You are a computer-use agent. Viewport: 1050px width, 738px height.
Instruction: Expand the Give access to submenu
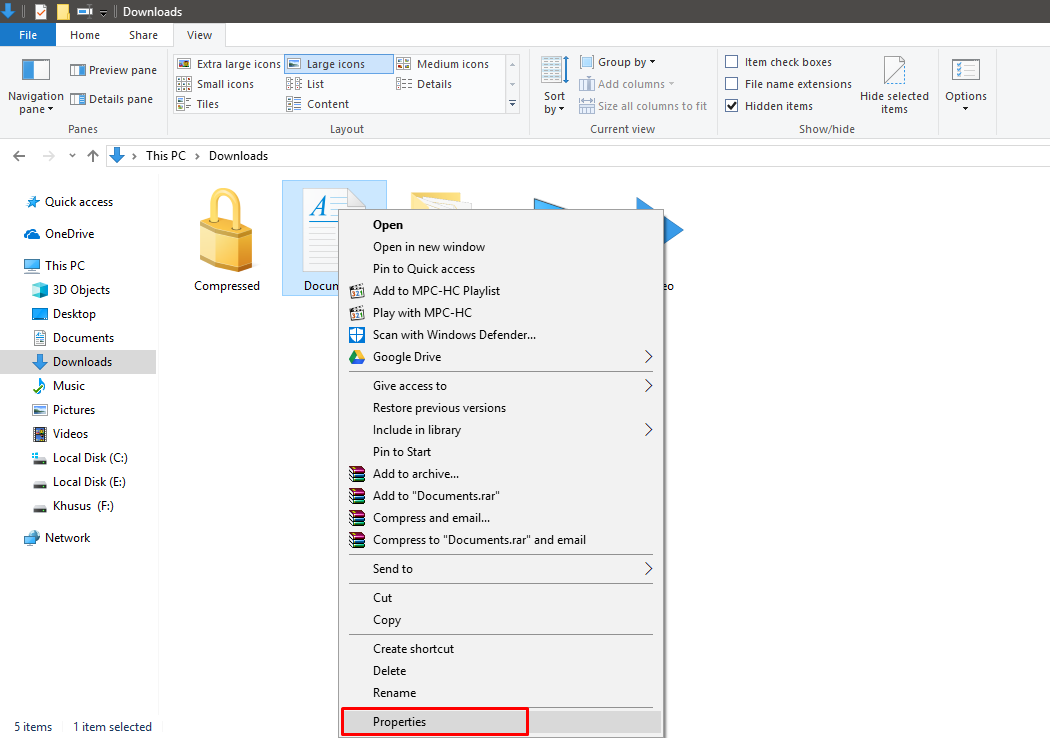coord(501,386)
